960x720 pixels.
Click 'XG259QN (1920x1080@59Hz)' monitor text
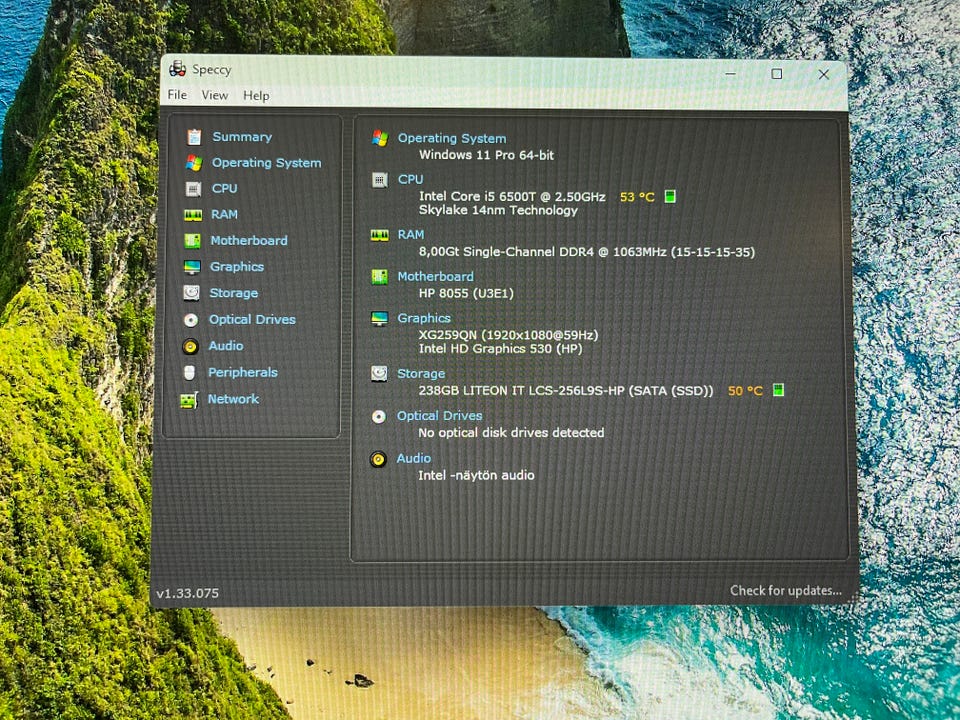coord(508,335)
